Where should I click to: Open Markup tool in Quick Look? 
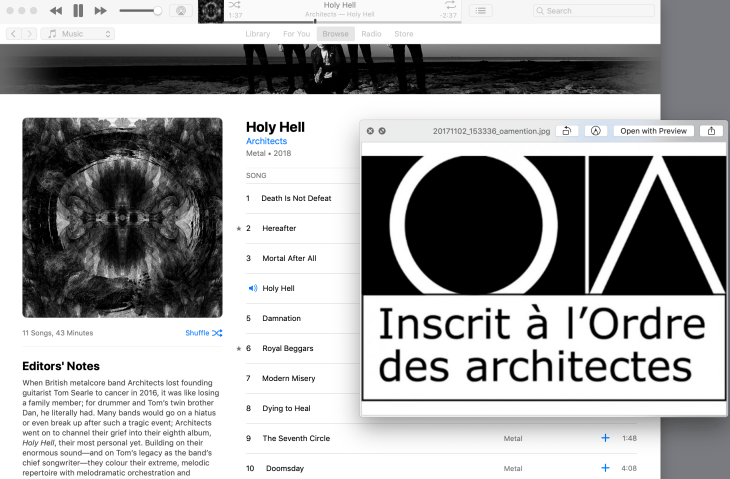[x=595, y=131]
